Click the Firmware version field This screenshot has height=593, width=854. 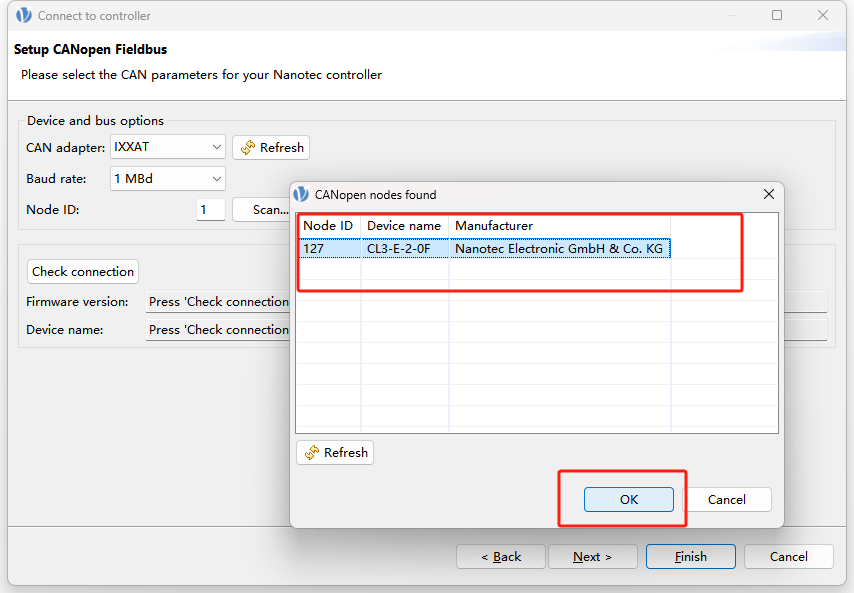[x=218, y=302]
